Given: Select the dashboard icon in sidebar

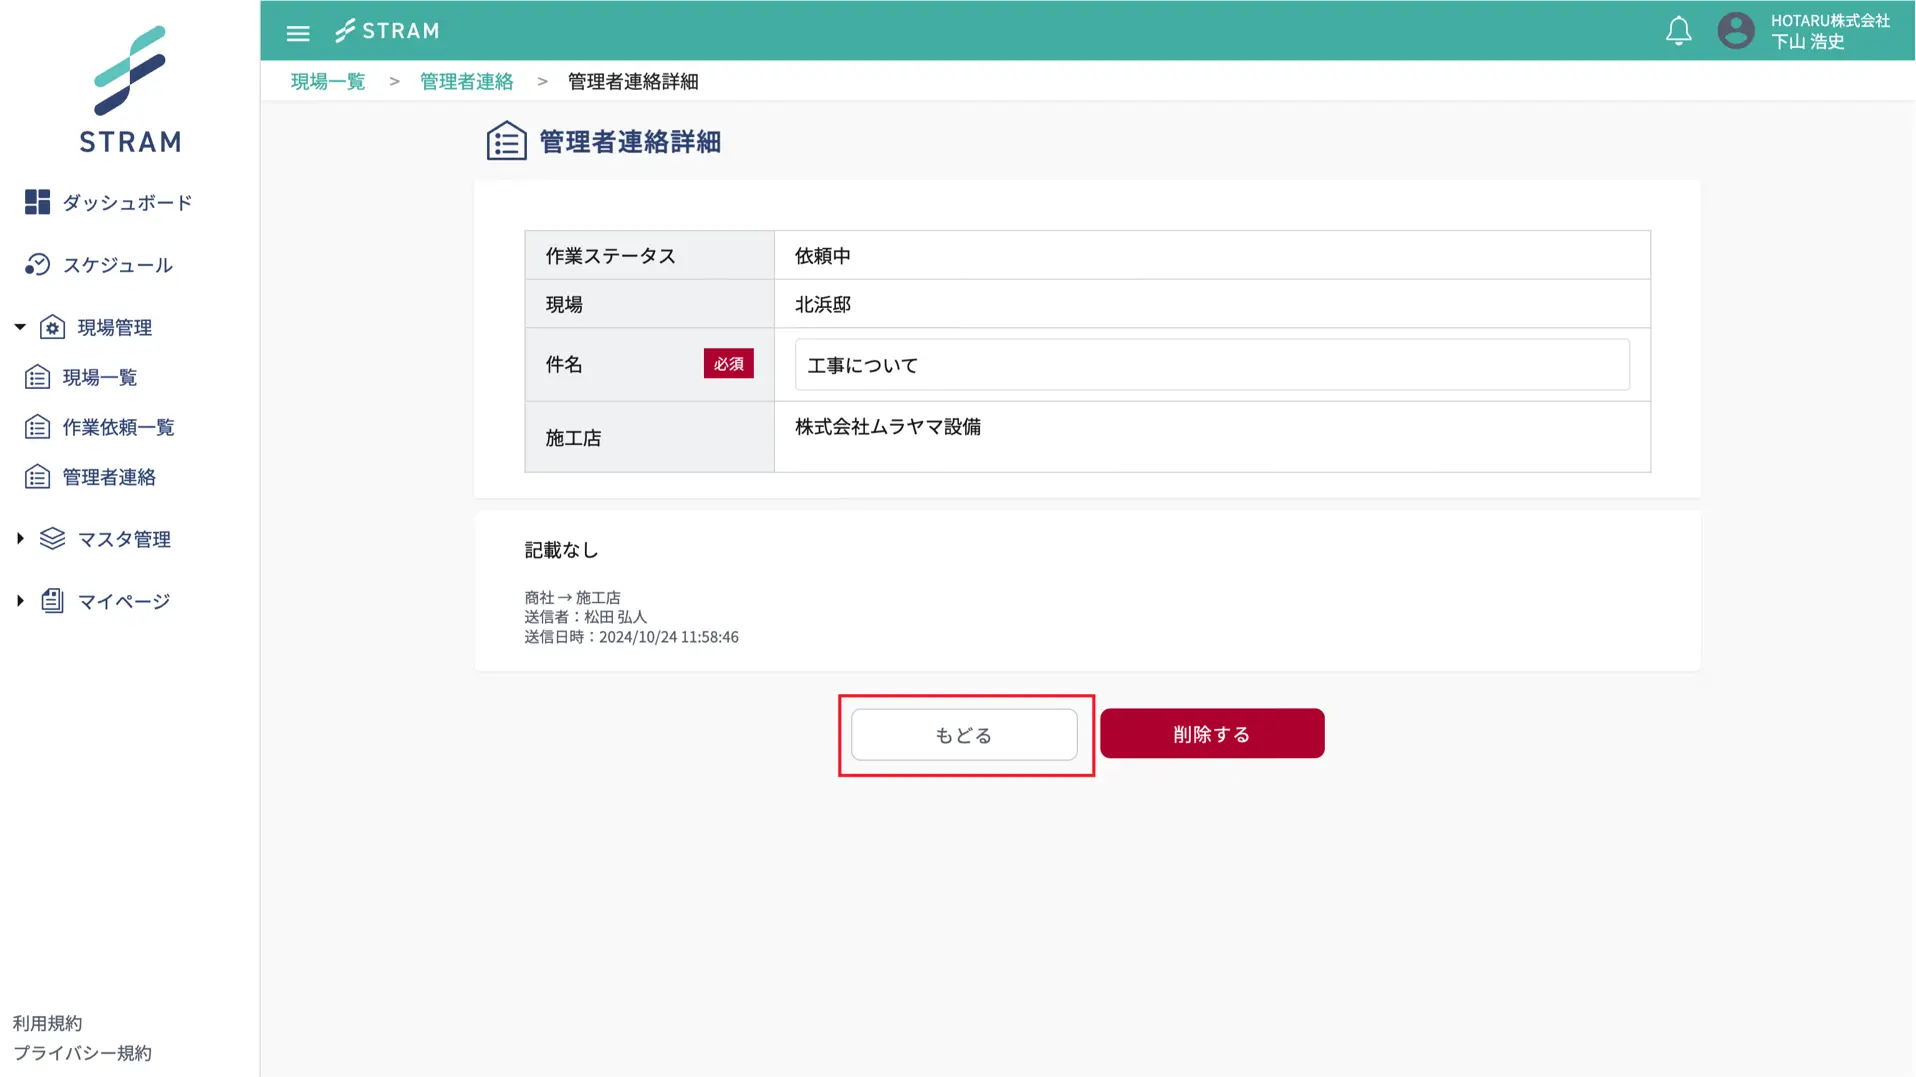Looking at the screenshot, I should 37,201.
